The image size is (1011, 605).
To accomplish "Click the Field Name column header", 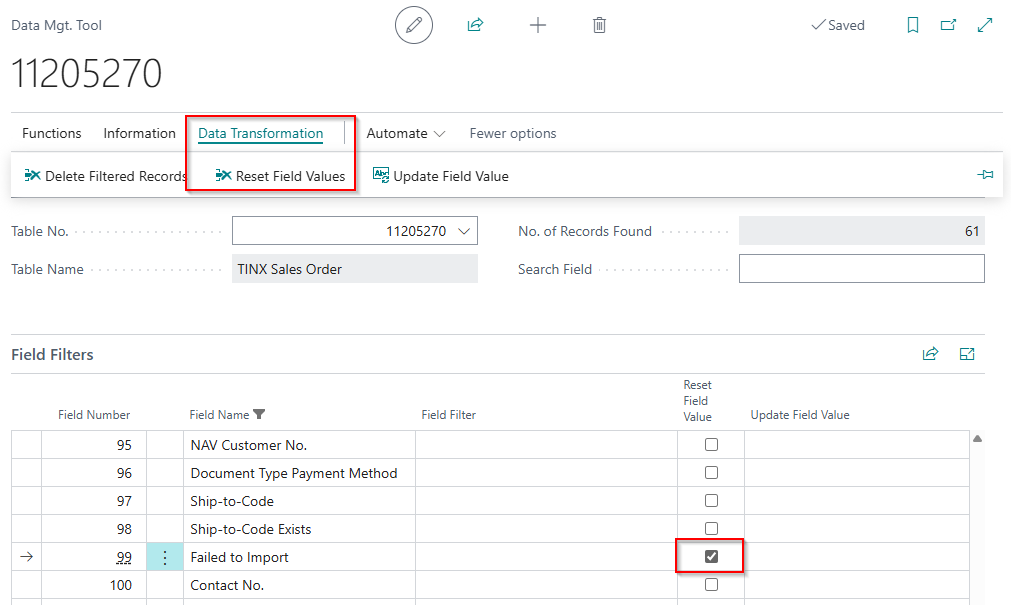I will pos(219,415).
